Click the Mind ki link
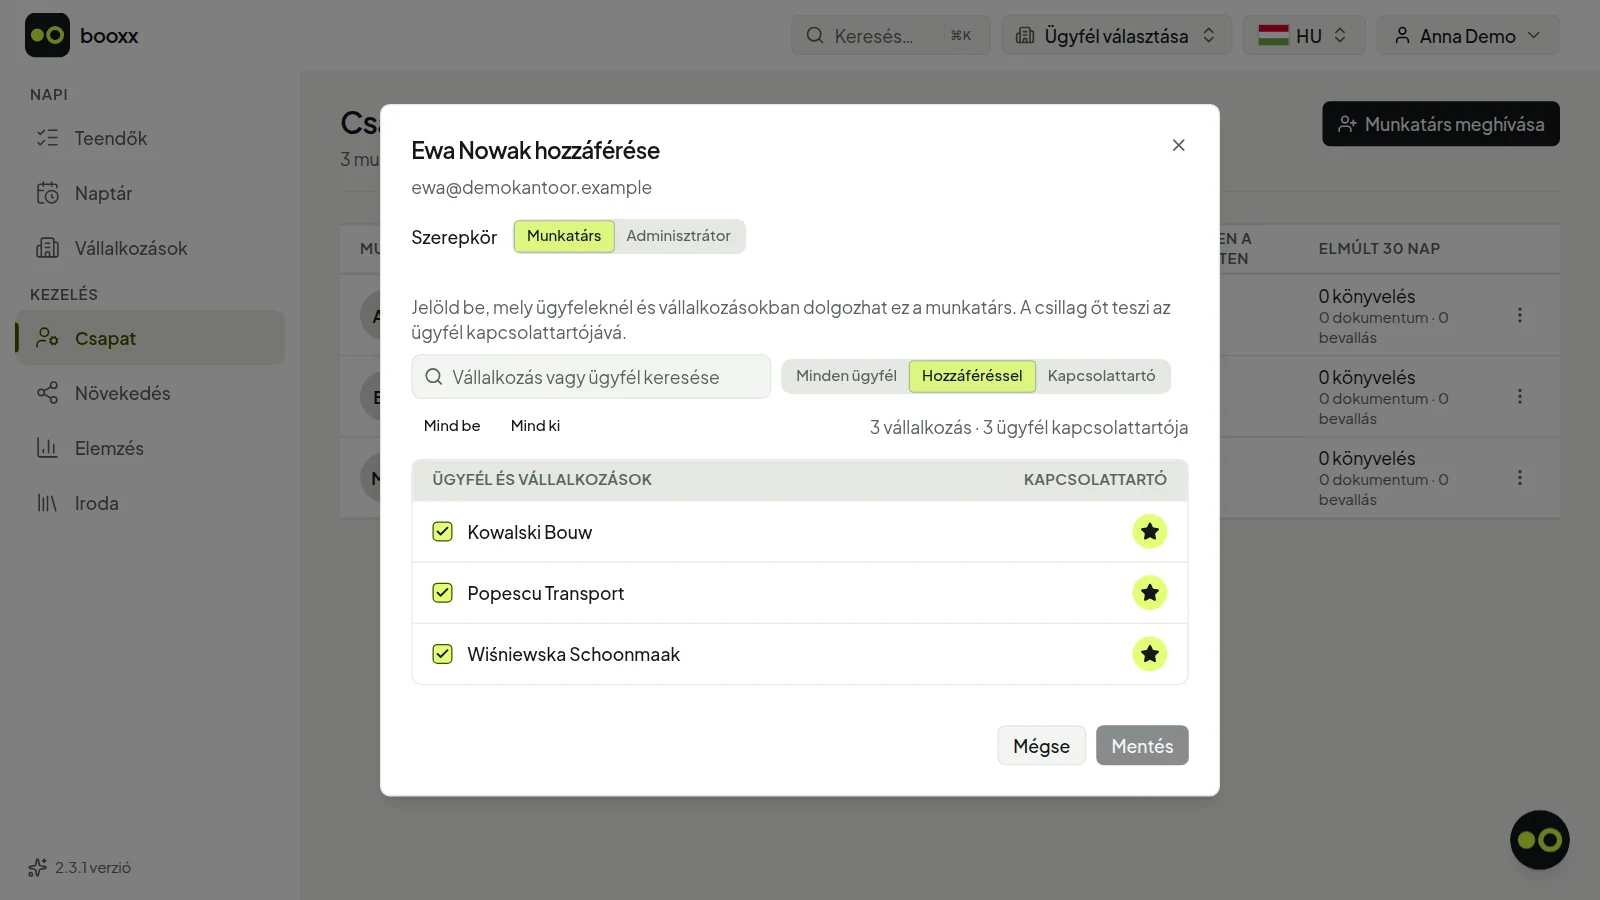The height and width of the screenshot is (900, 1600). (x=535, y=426)
